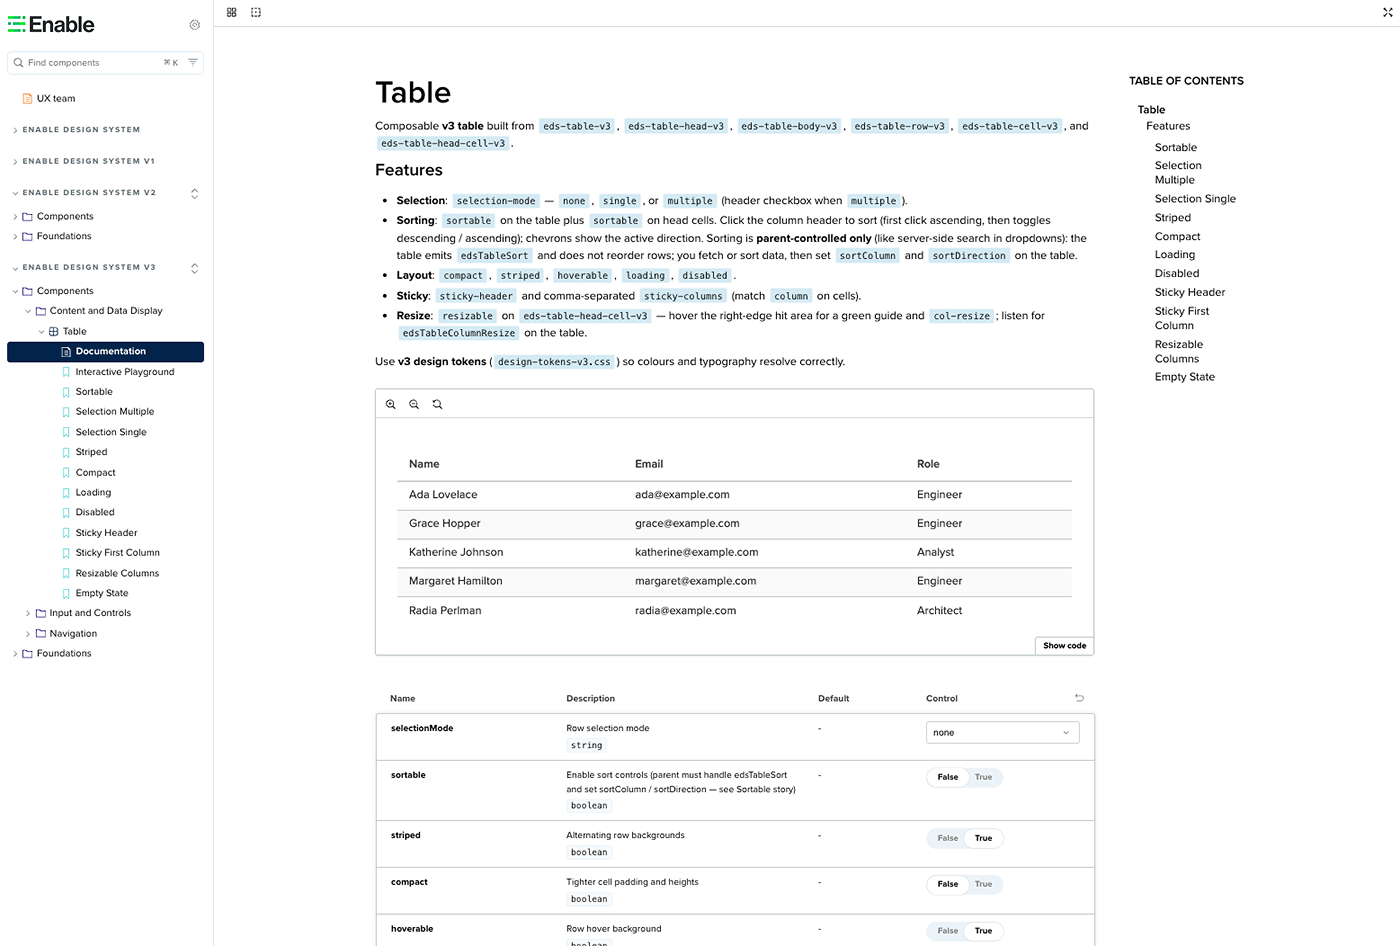
Task: Click the Show code button
Action: [1063, 645]
